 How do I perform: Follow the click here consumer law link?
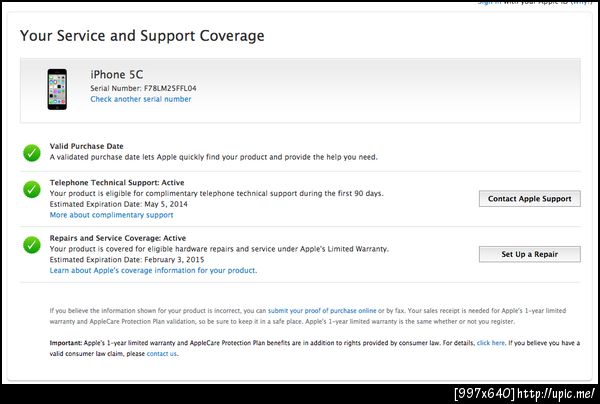pos(491,343)
